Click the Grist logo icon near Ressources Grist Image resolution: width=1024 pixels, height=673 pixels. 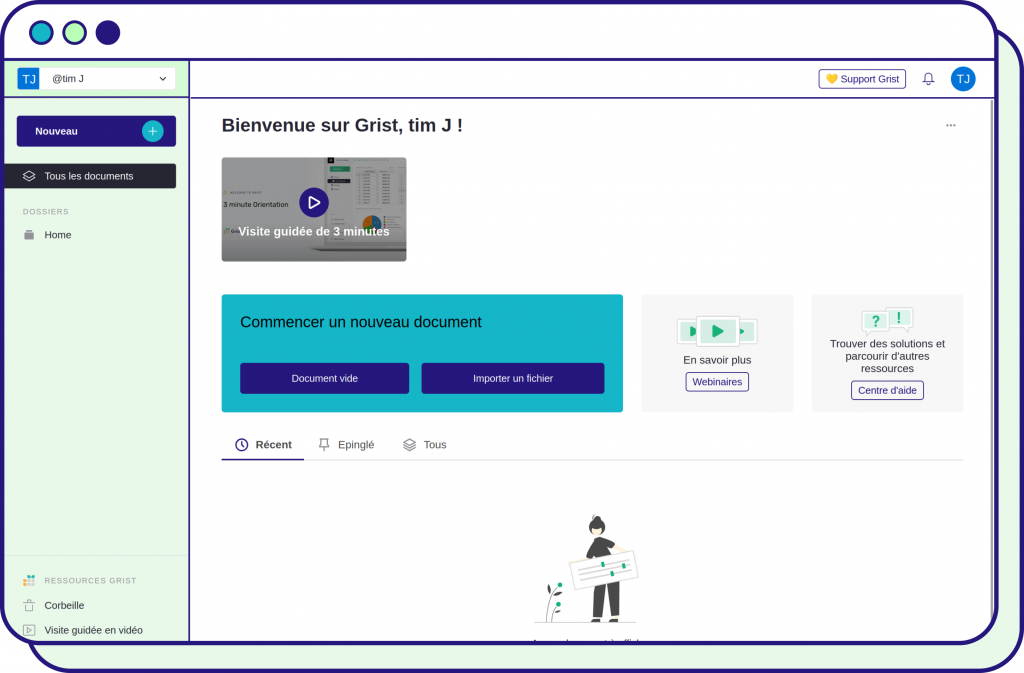29,580
